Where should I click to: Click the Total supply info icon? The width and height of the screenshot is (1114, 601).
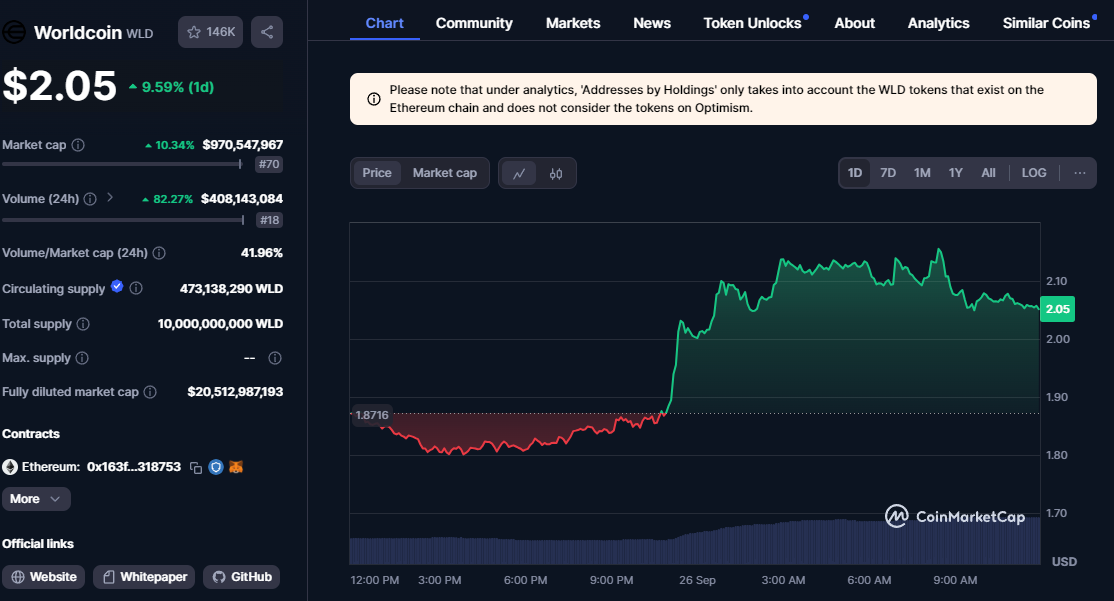83,324
